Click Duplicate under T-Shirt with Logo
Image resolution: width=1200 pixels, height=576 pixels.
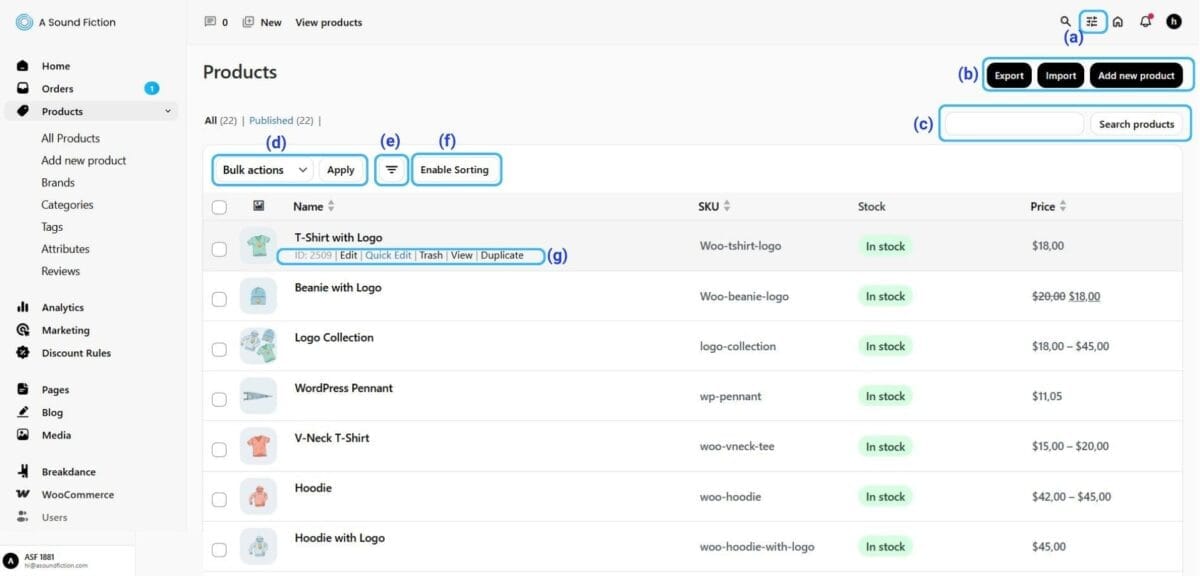(502, 255)
